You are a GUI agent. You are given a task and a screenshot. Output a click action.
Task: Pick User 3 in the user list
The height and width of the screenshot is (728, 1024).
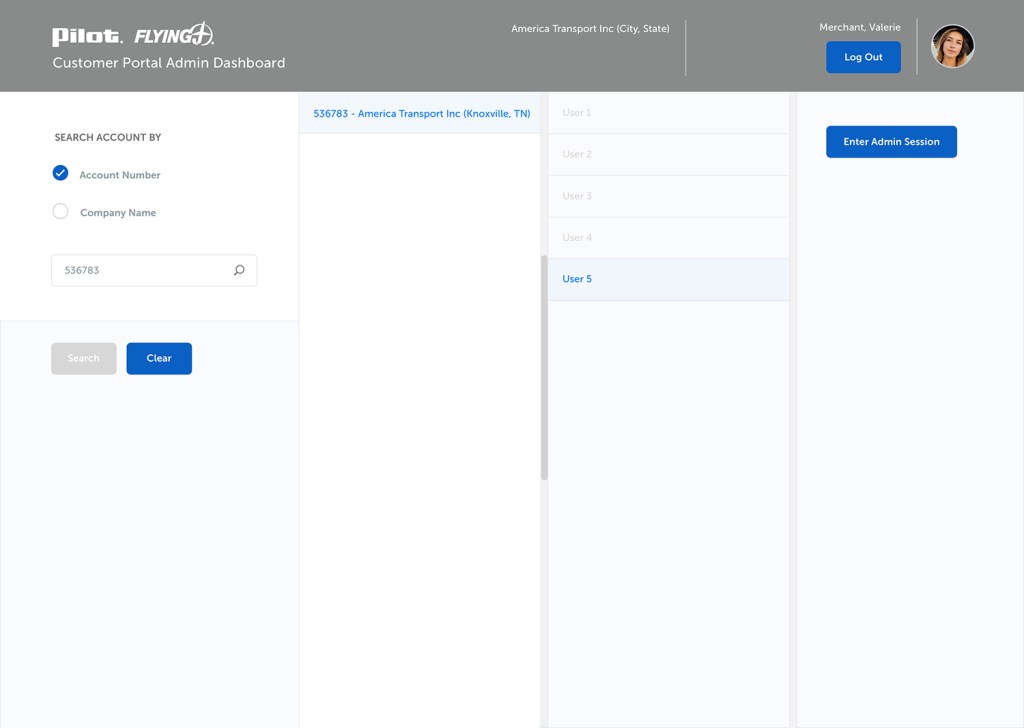click(x=668, y=196)
